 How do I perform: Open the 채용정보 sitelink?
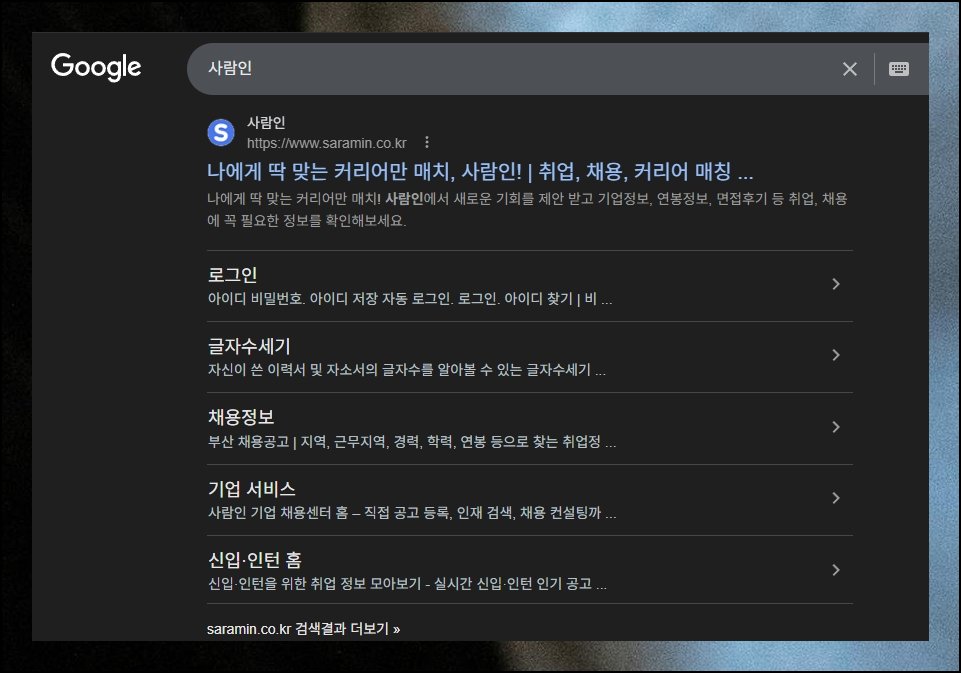point(241,417)
